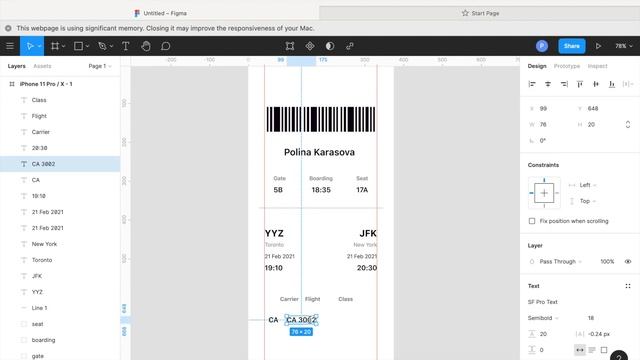Open the shape tools options arrow
The width and height of the screenshot is (640, 360).
click(87, 46)
